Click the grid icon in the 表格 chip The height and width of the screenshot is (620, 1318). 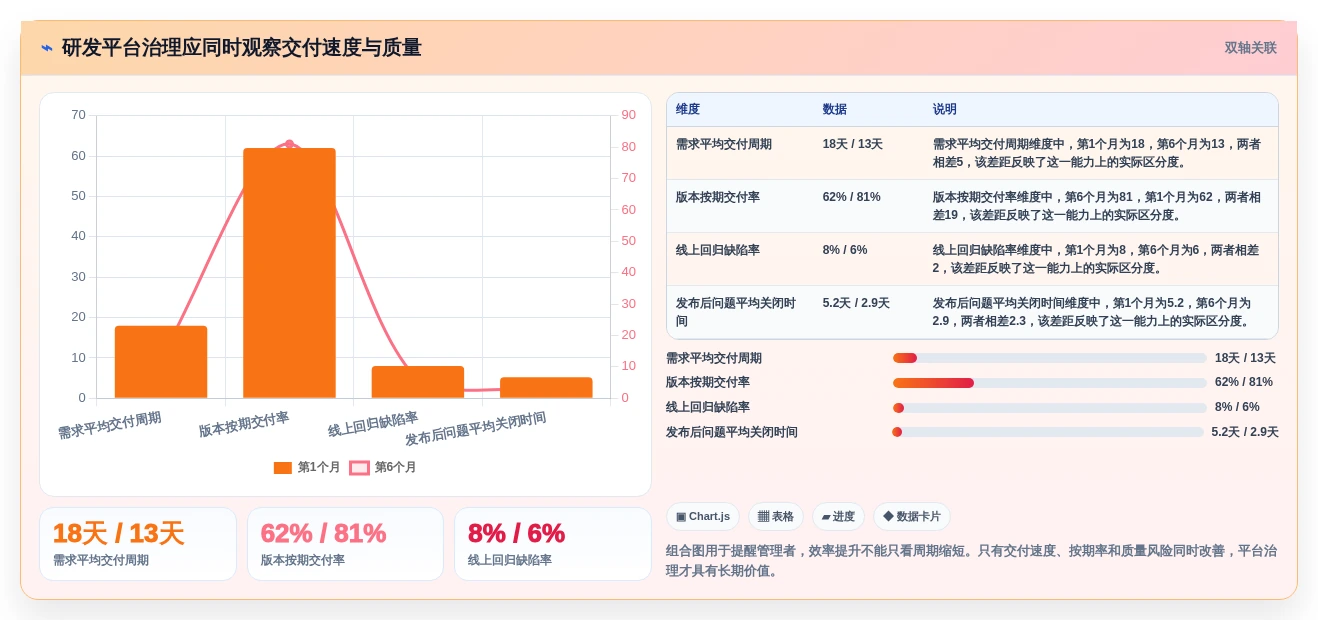coord(763,517)
